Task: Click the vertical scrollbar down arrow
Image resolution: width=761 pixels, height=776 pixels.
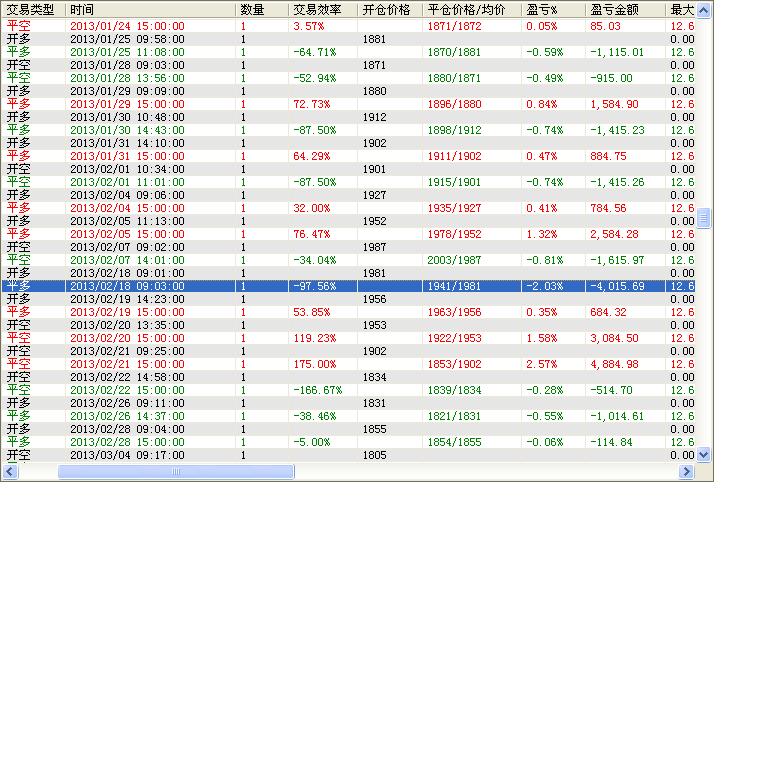Action: [703, 454]
